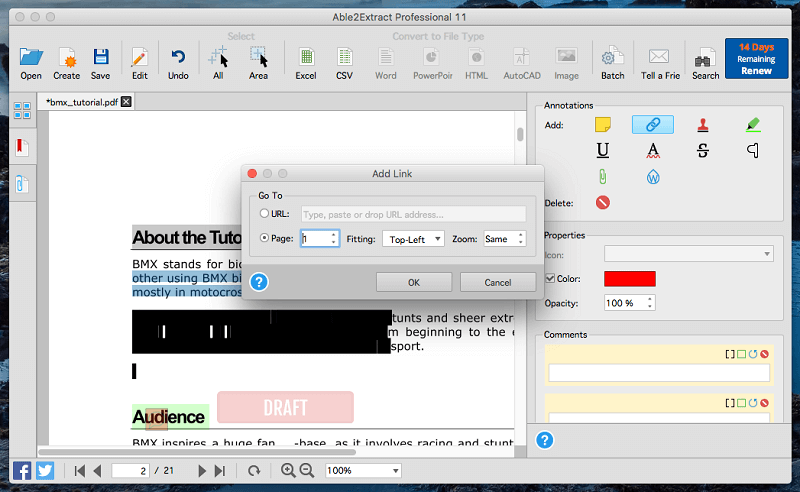Select the bmx_tutorial.pdf tab
The width and height of the screenshot is (800, 492).
82,102
